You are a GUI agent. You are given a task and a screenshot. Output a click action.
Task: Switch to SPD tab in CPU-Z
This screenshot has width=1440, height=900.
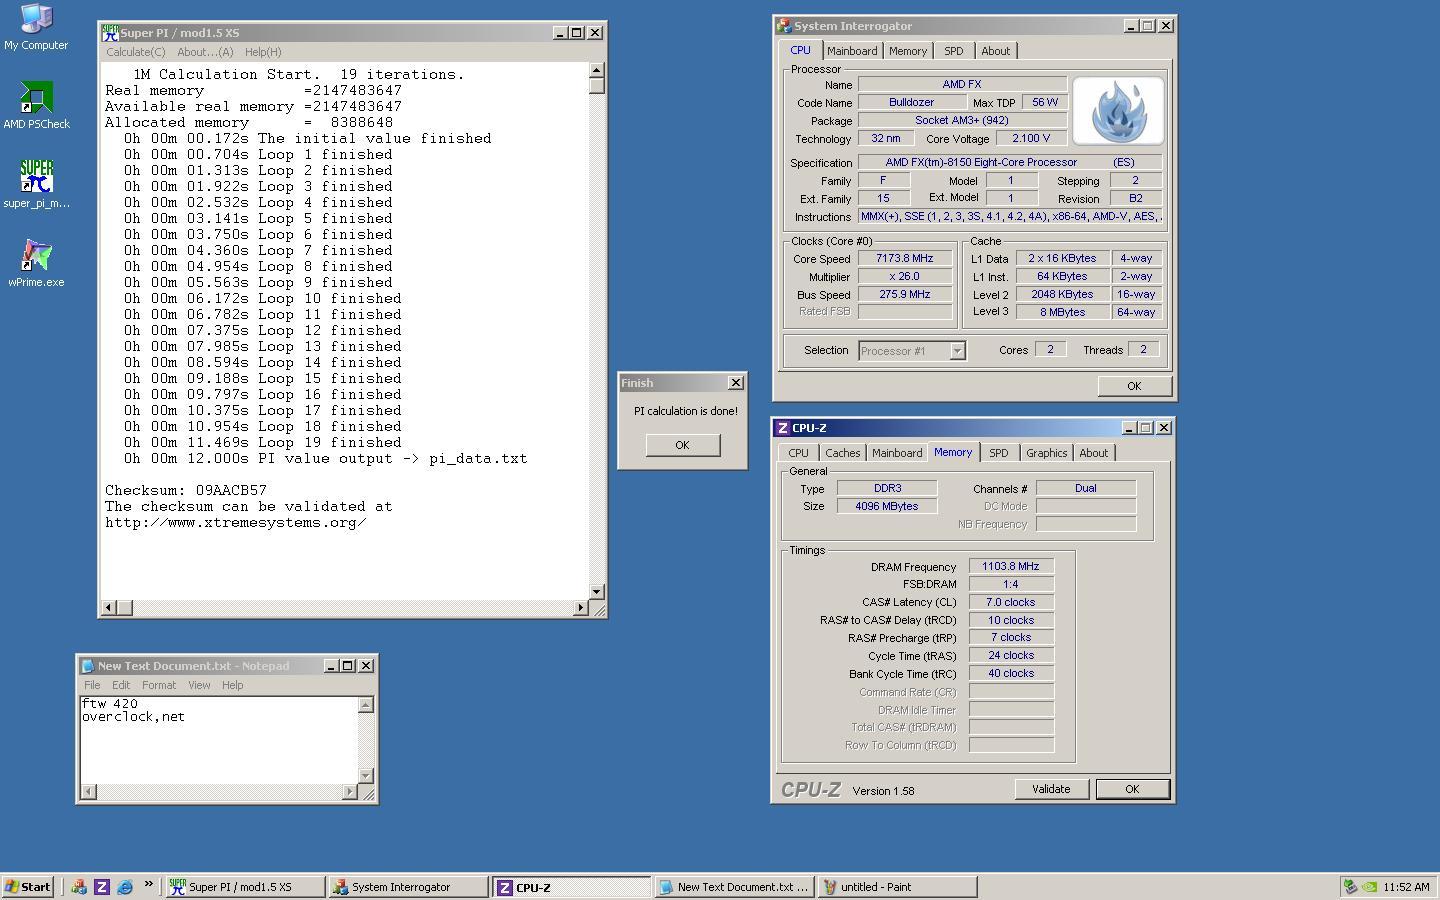[x=999, y=453]
